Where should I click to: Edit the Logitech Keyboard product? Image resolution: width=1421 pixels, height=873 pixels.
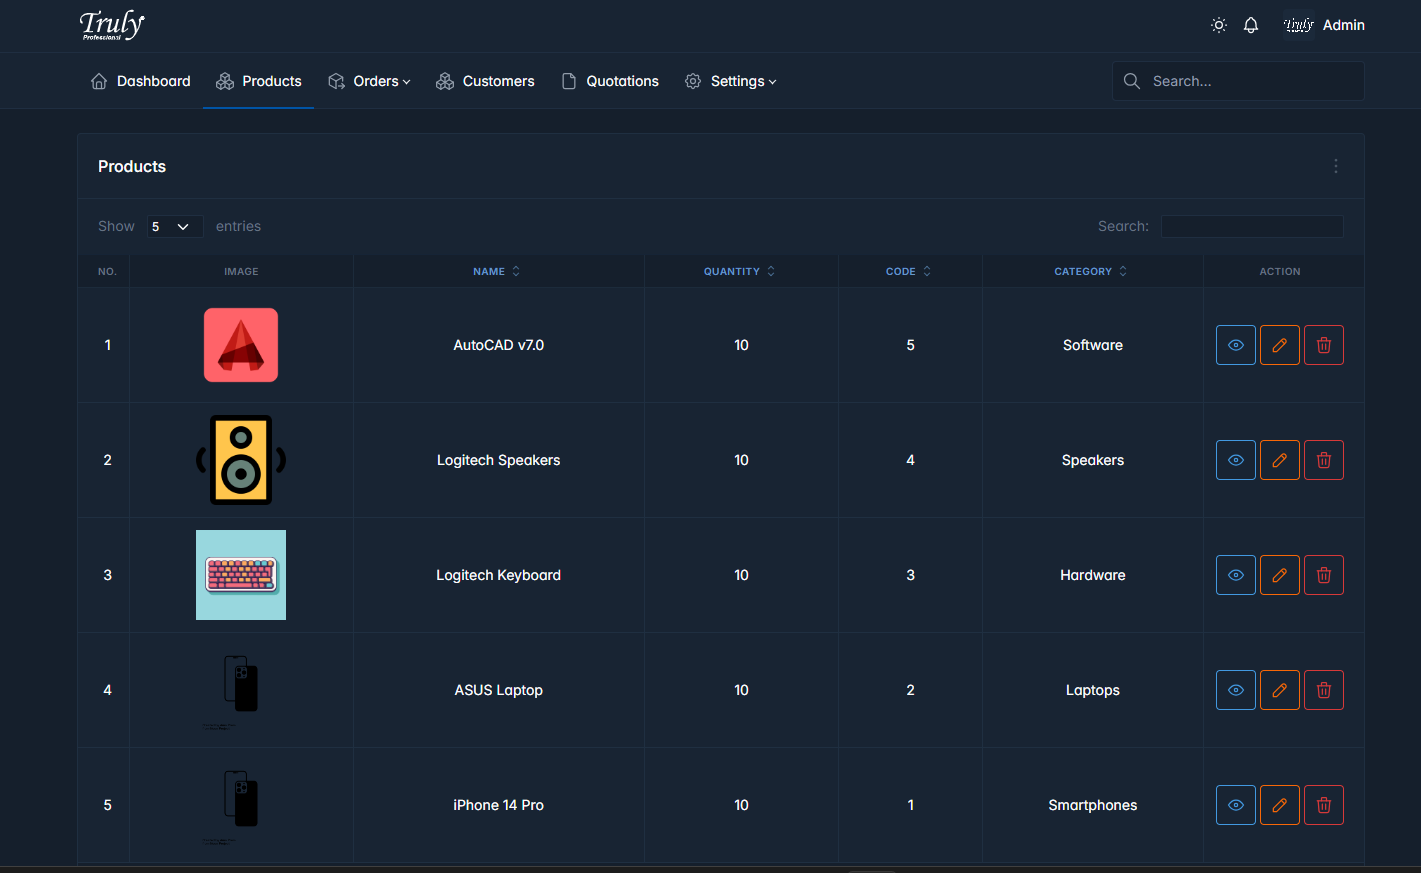tap(1279, 575)
